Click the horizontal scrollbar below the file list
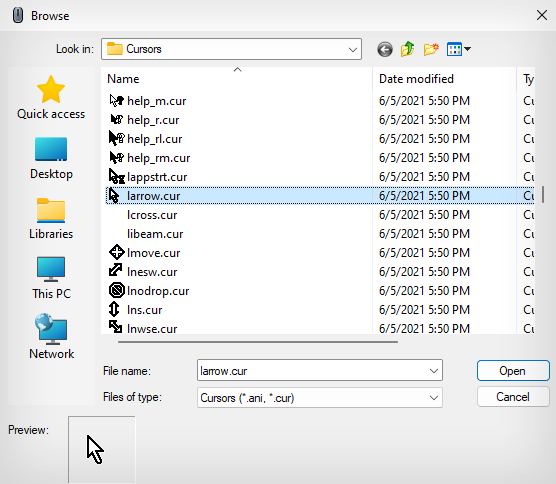The image size is (556, 484). (x=258, y=342)
